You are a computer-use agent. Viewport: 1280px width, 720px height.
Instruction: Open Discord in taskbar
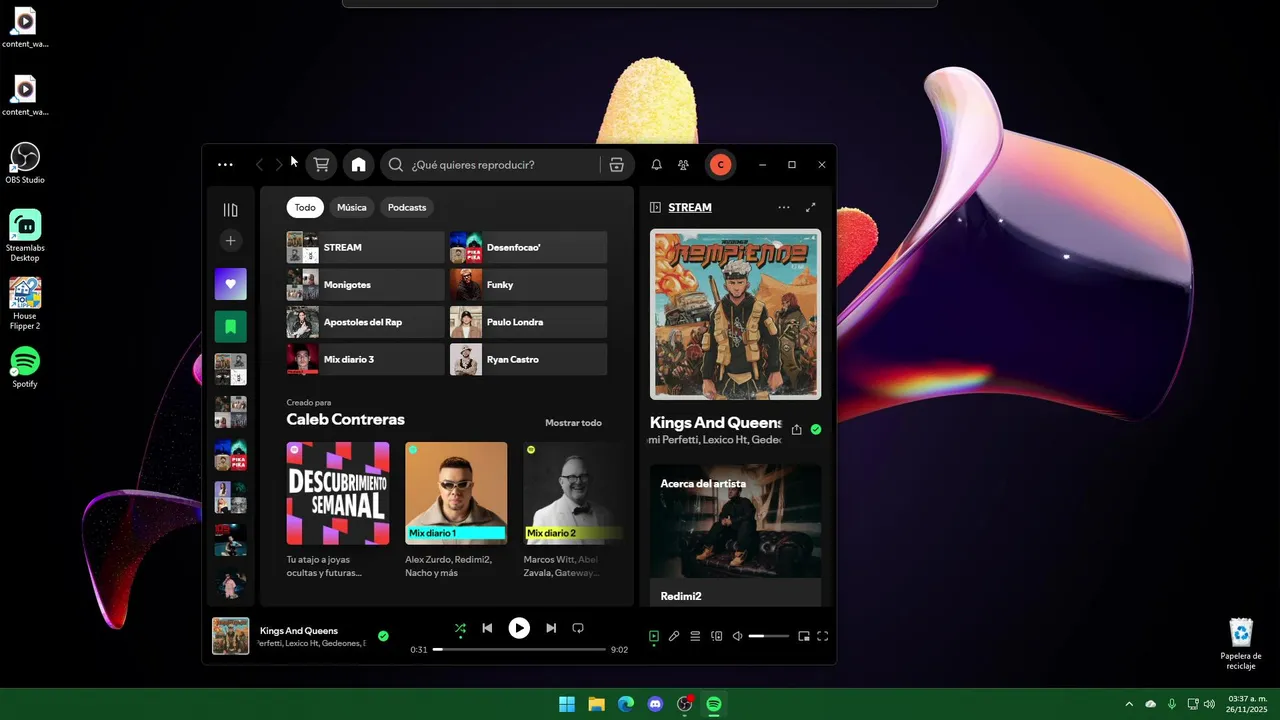tap(655, 704)
